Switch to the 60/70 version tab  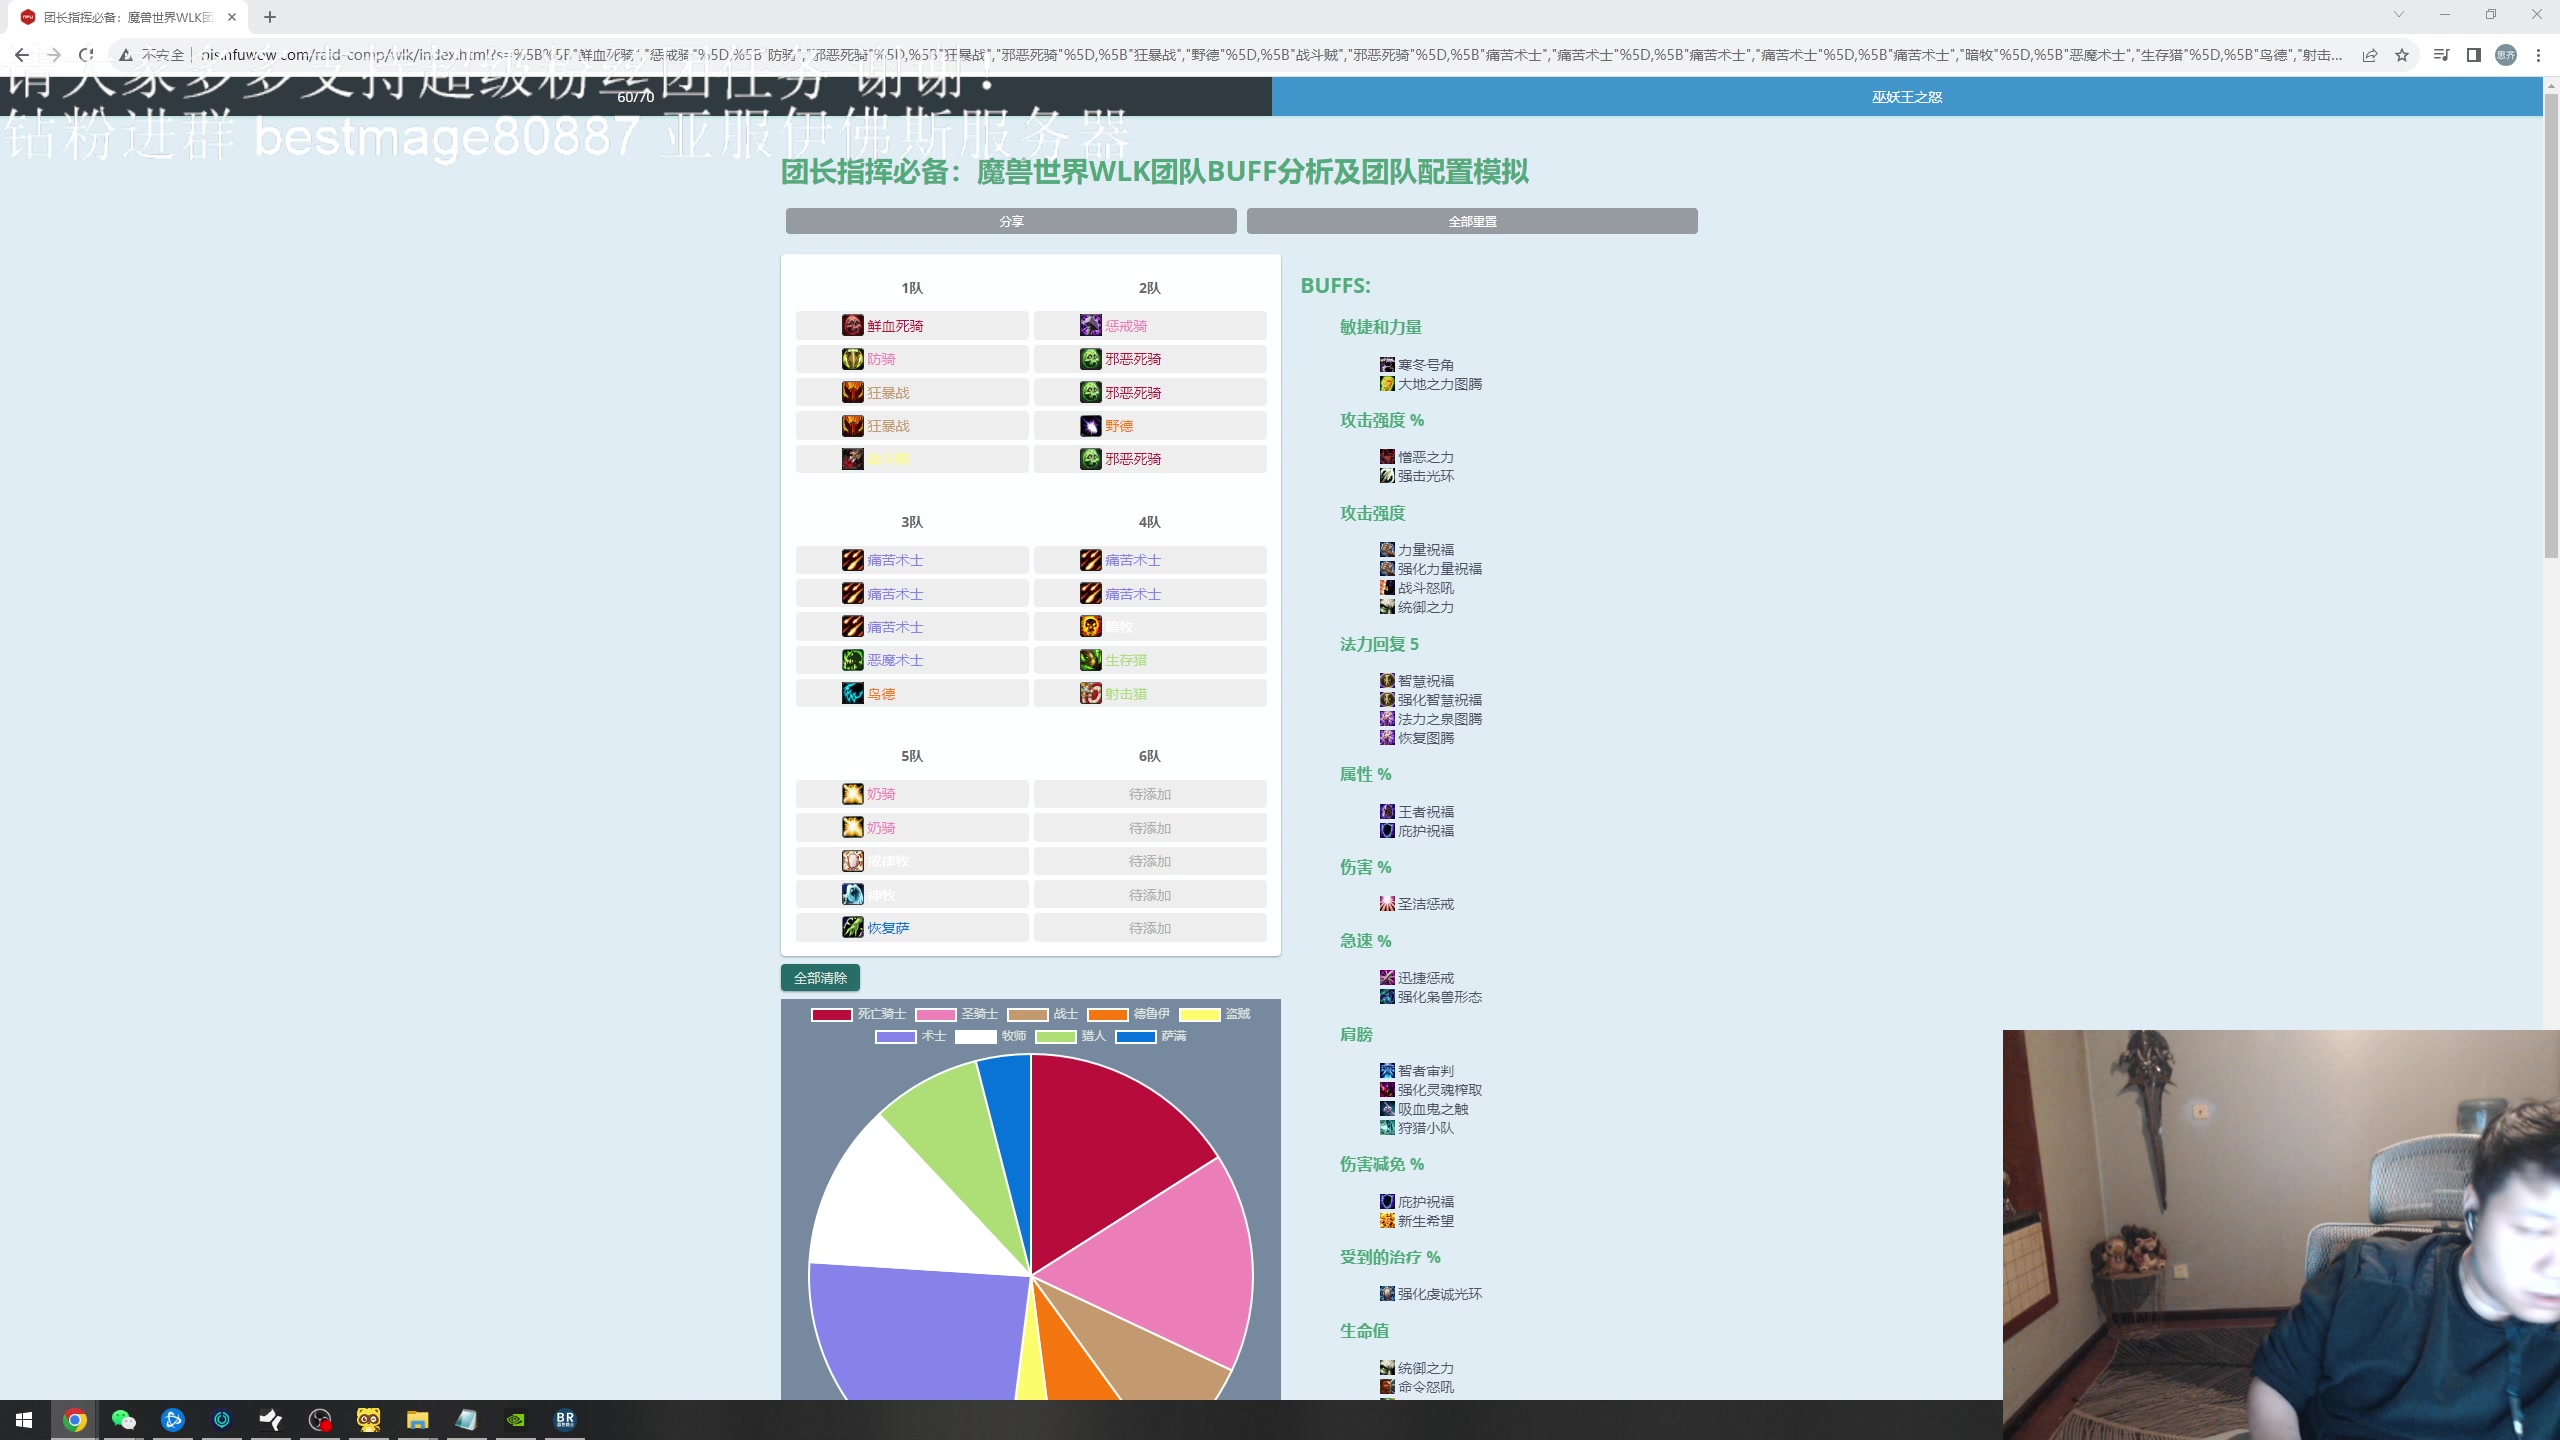tap(636, 97)
